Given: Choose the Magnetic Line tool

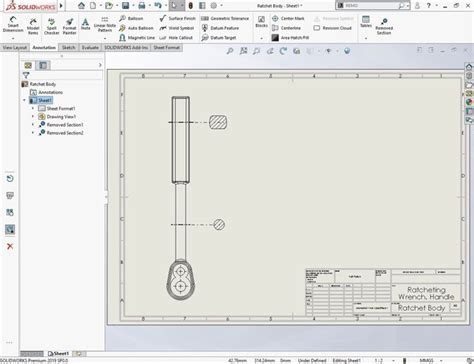Looking at the screenshot, I should [137, 38].
